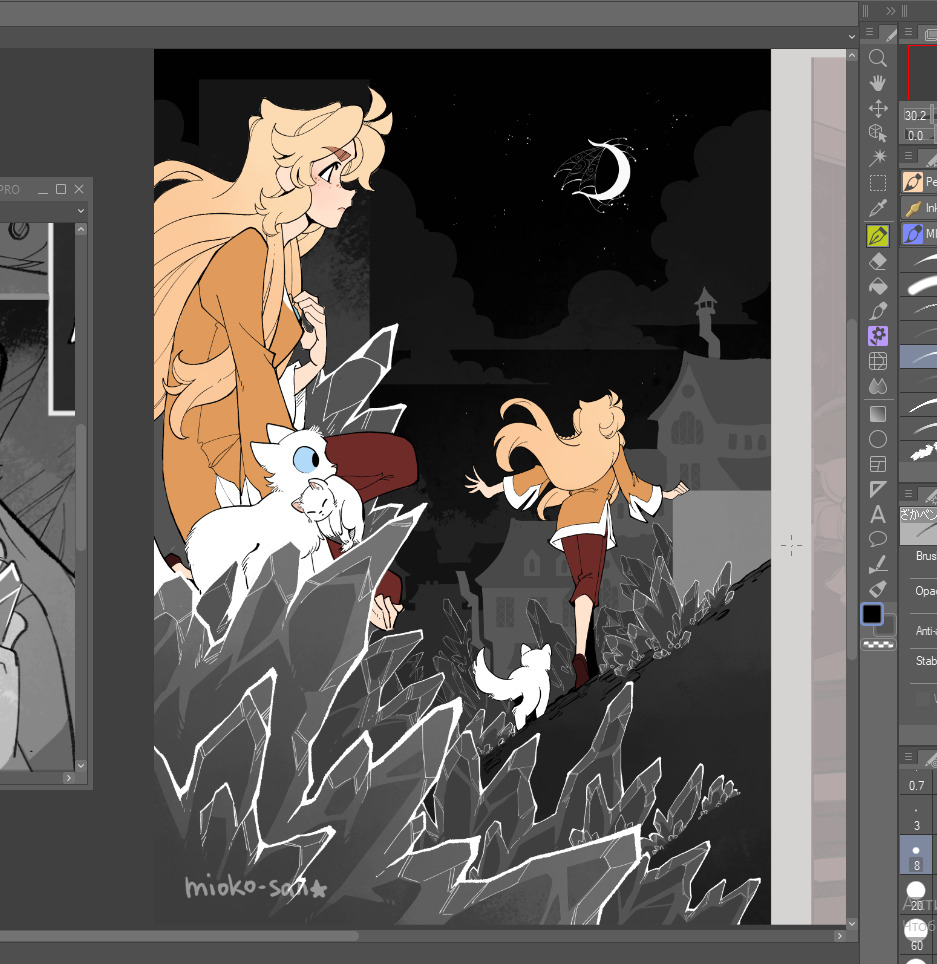Toggle the transparent color checkered swatch
Image resolution: width=937 pixels, height=964 pixels.
pyautogui.click(x=878, y=645)
